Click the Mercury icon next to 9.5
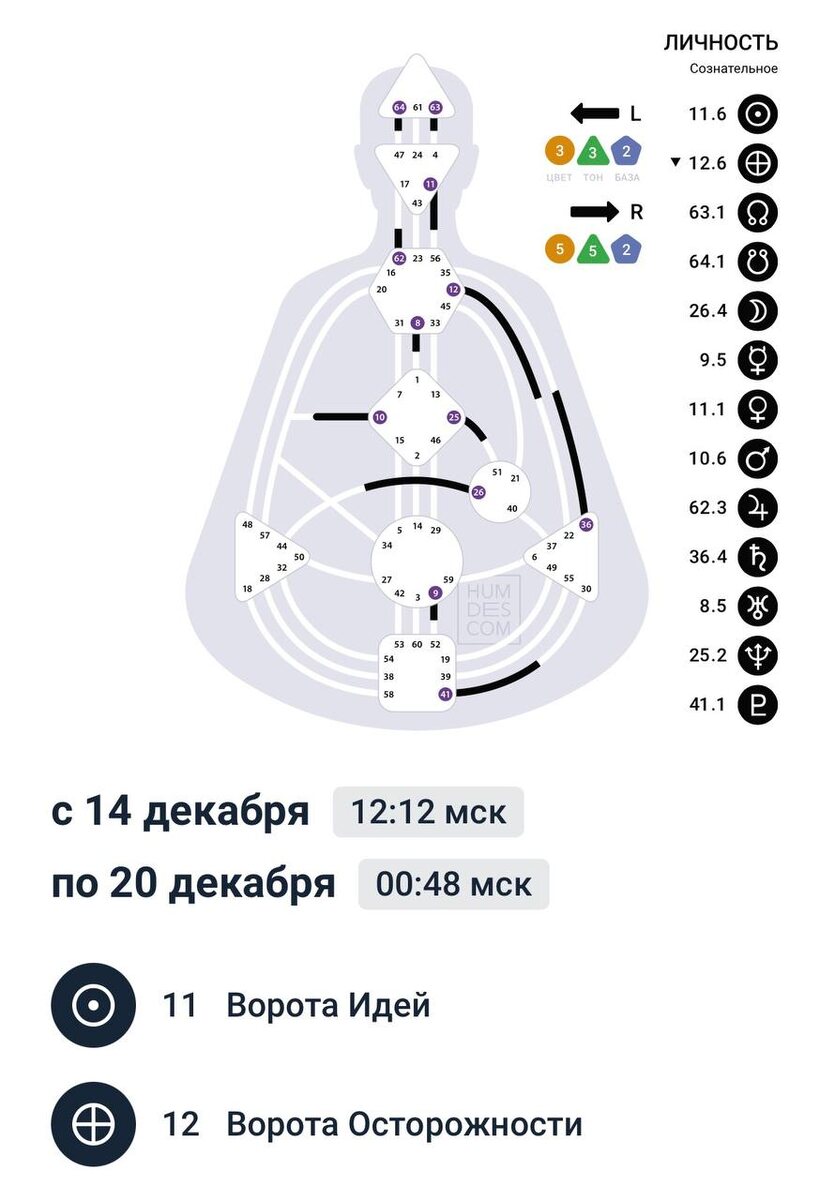The height and width of the screenshot is (1200, 835). click(x=757, y=360)
